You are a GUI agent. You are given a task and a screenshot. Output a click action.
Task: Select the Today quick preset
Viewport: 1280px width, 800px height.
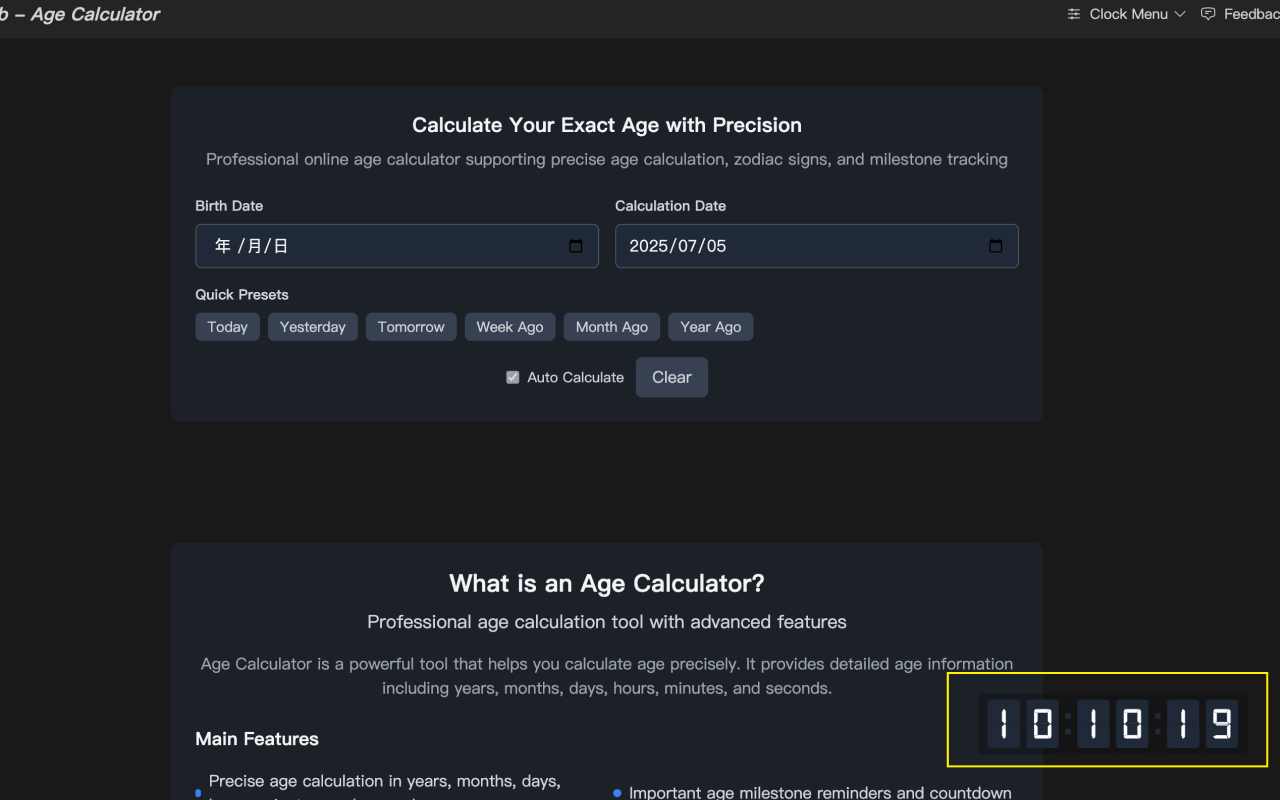pos(227,326)
